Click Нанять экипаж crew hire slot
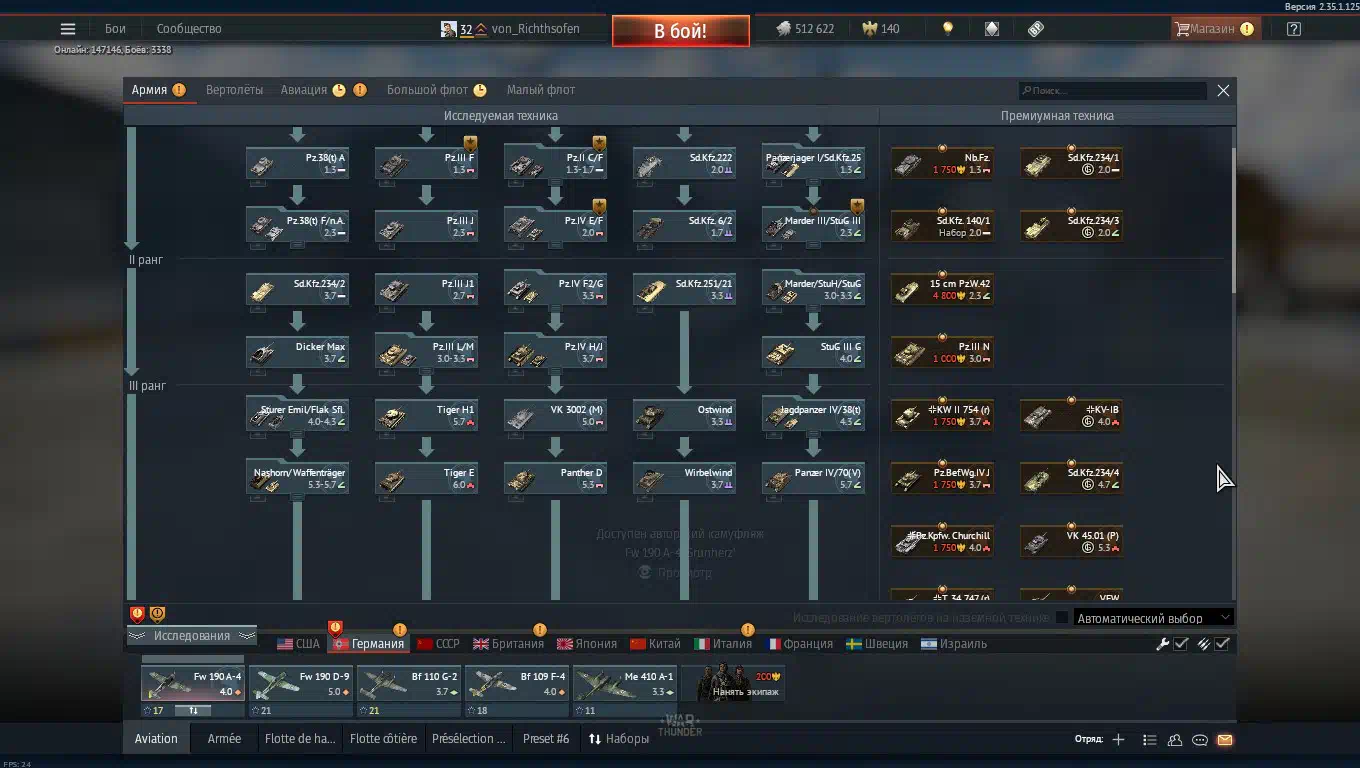The image size is (1360, 768). point(733,685)
